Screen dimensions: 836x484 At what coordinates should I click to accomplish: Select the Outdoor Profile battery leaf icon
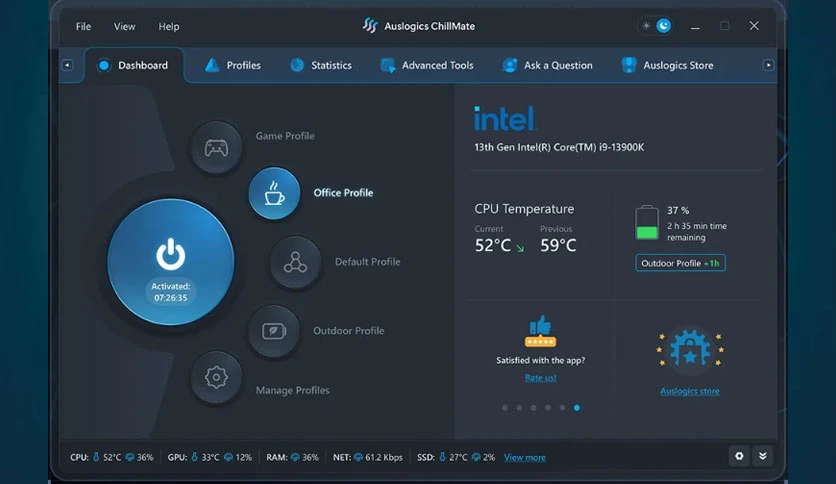[x=274, y=330]
